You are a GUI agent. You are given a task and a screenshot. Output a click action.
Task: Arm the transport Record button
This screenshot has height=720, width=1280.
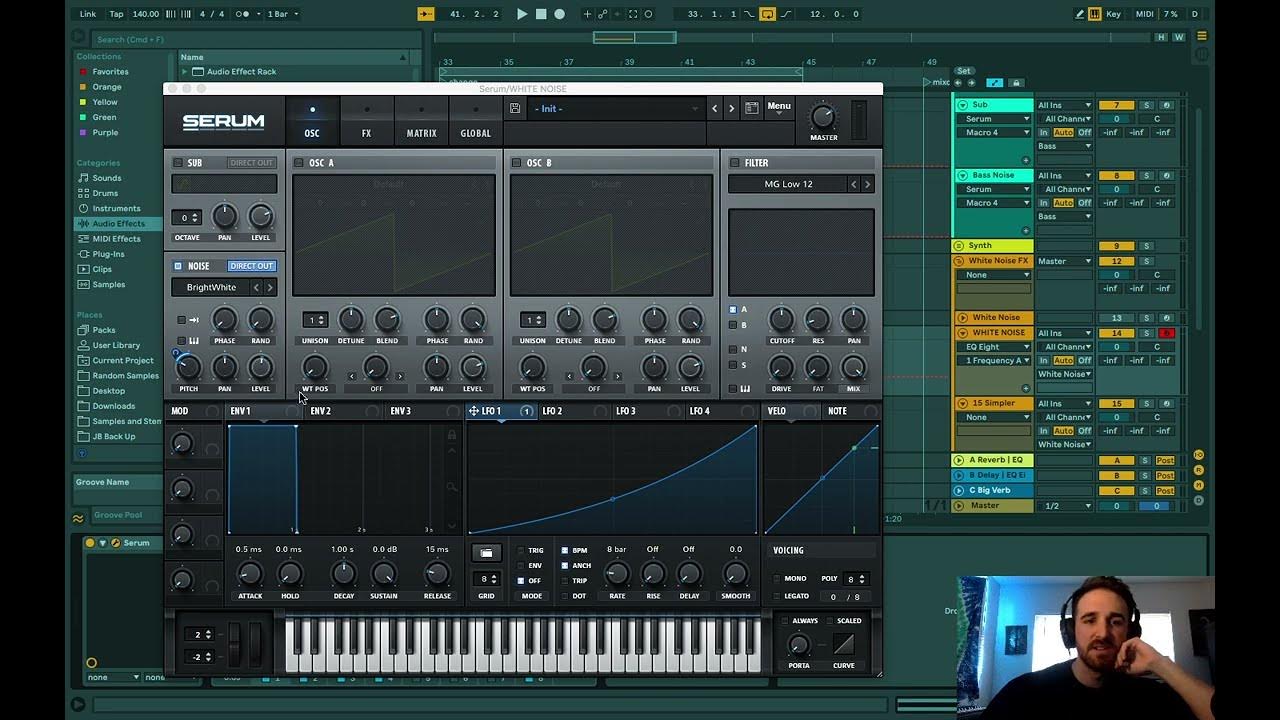pyautogui.click(x=559, y=14)
